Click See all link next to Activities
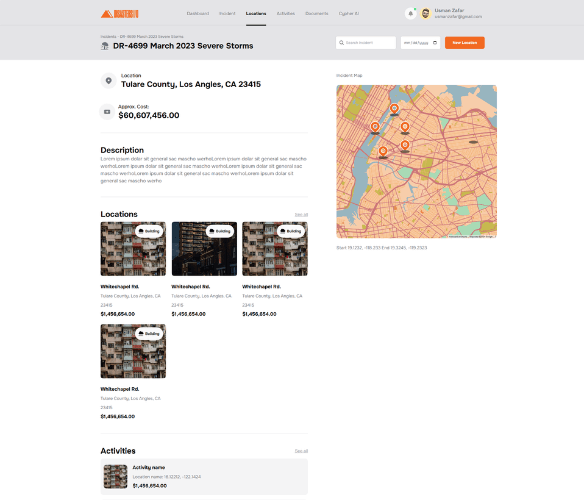This screenshot has width=584, height=500. pos(301,451)
